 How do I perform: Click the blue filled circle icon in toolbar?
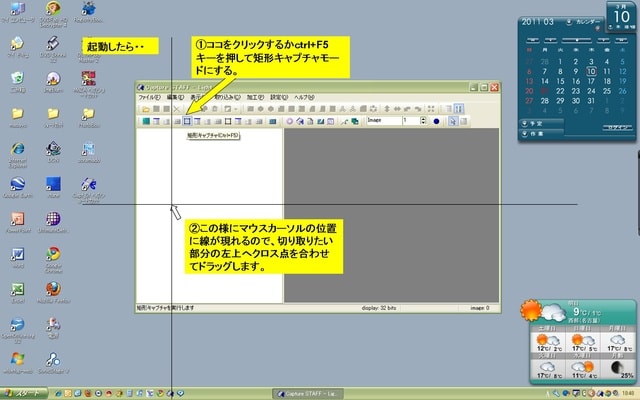pyautogui.click(x=436, y=121)
